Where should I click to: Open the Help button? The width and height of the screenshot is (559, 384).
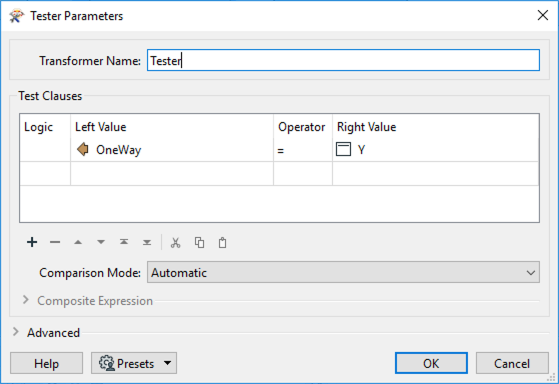pyautogui.click(x=46, y=363)
